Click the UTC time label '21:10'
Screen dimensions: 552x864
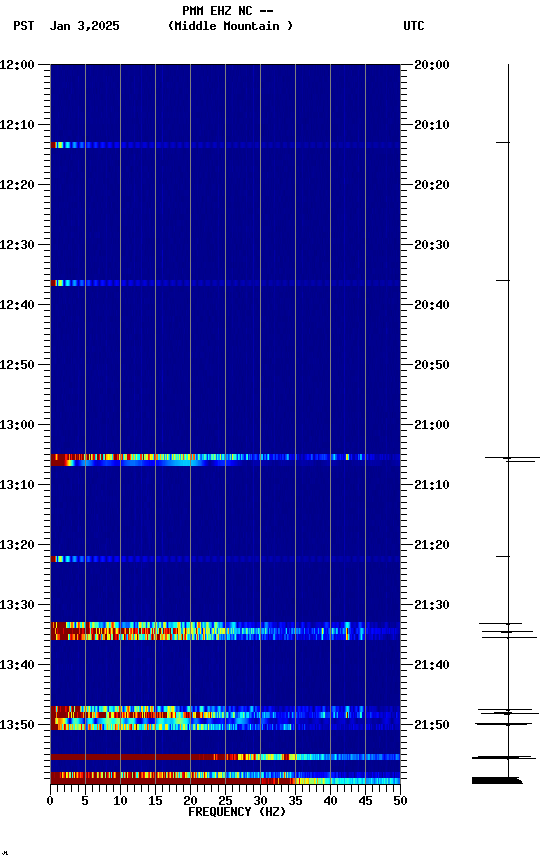tap(432, 485)
